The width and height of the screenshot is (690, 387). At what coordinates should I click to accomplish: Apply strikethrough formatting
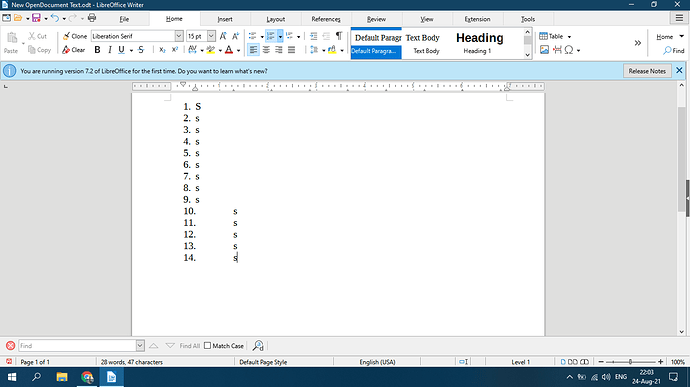[x=141, y=50]
